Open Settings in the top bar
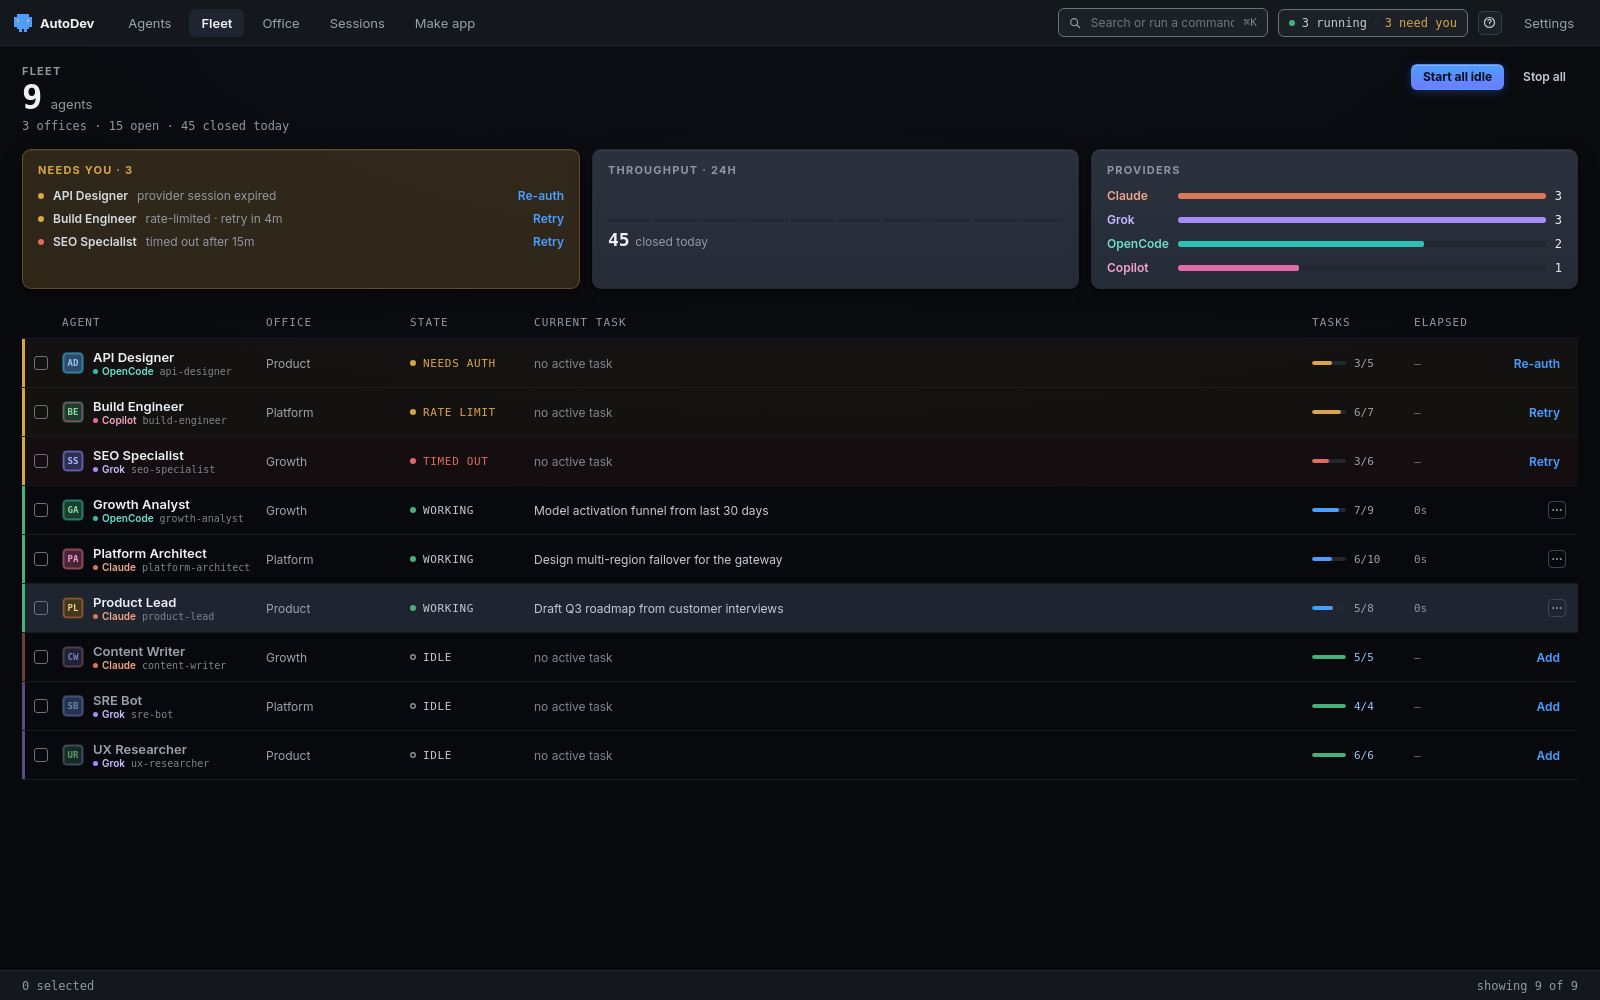This screenshot has width=1600, height=1000. pyautogui.click(x=1549, y=23)
